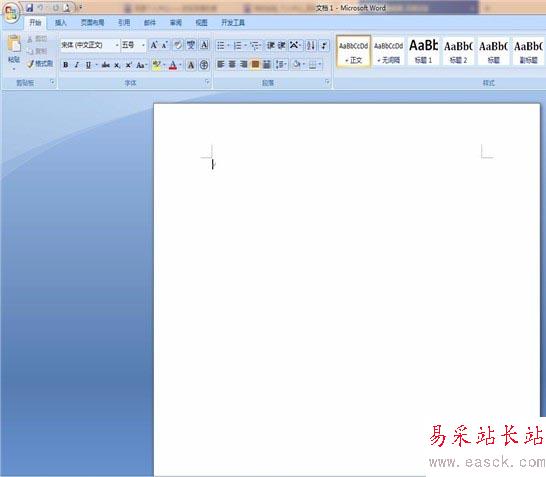Open the font color dropdown arrow

click(x=180, y=65)
